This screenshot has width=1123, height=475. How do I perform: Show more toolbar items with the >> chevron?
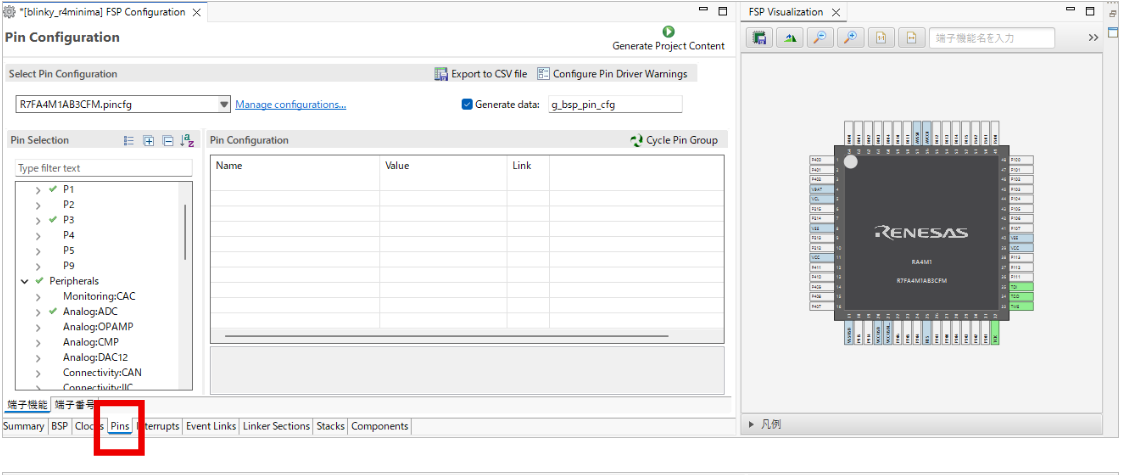[x=1093, y=38]
